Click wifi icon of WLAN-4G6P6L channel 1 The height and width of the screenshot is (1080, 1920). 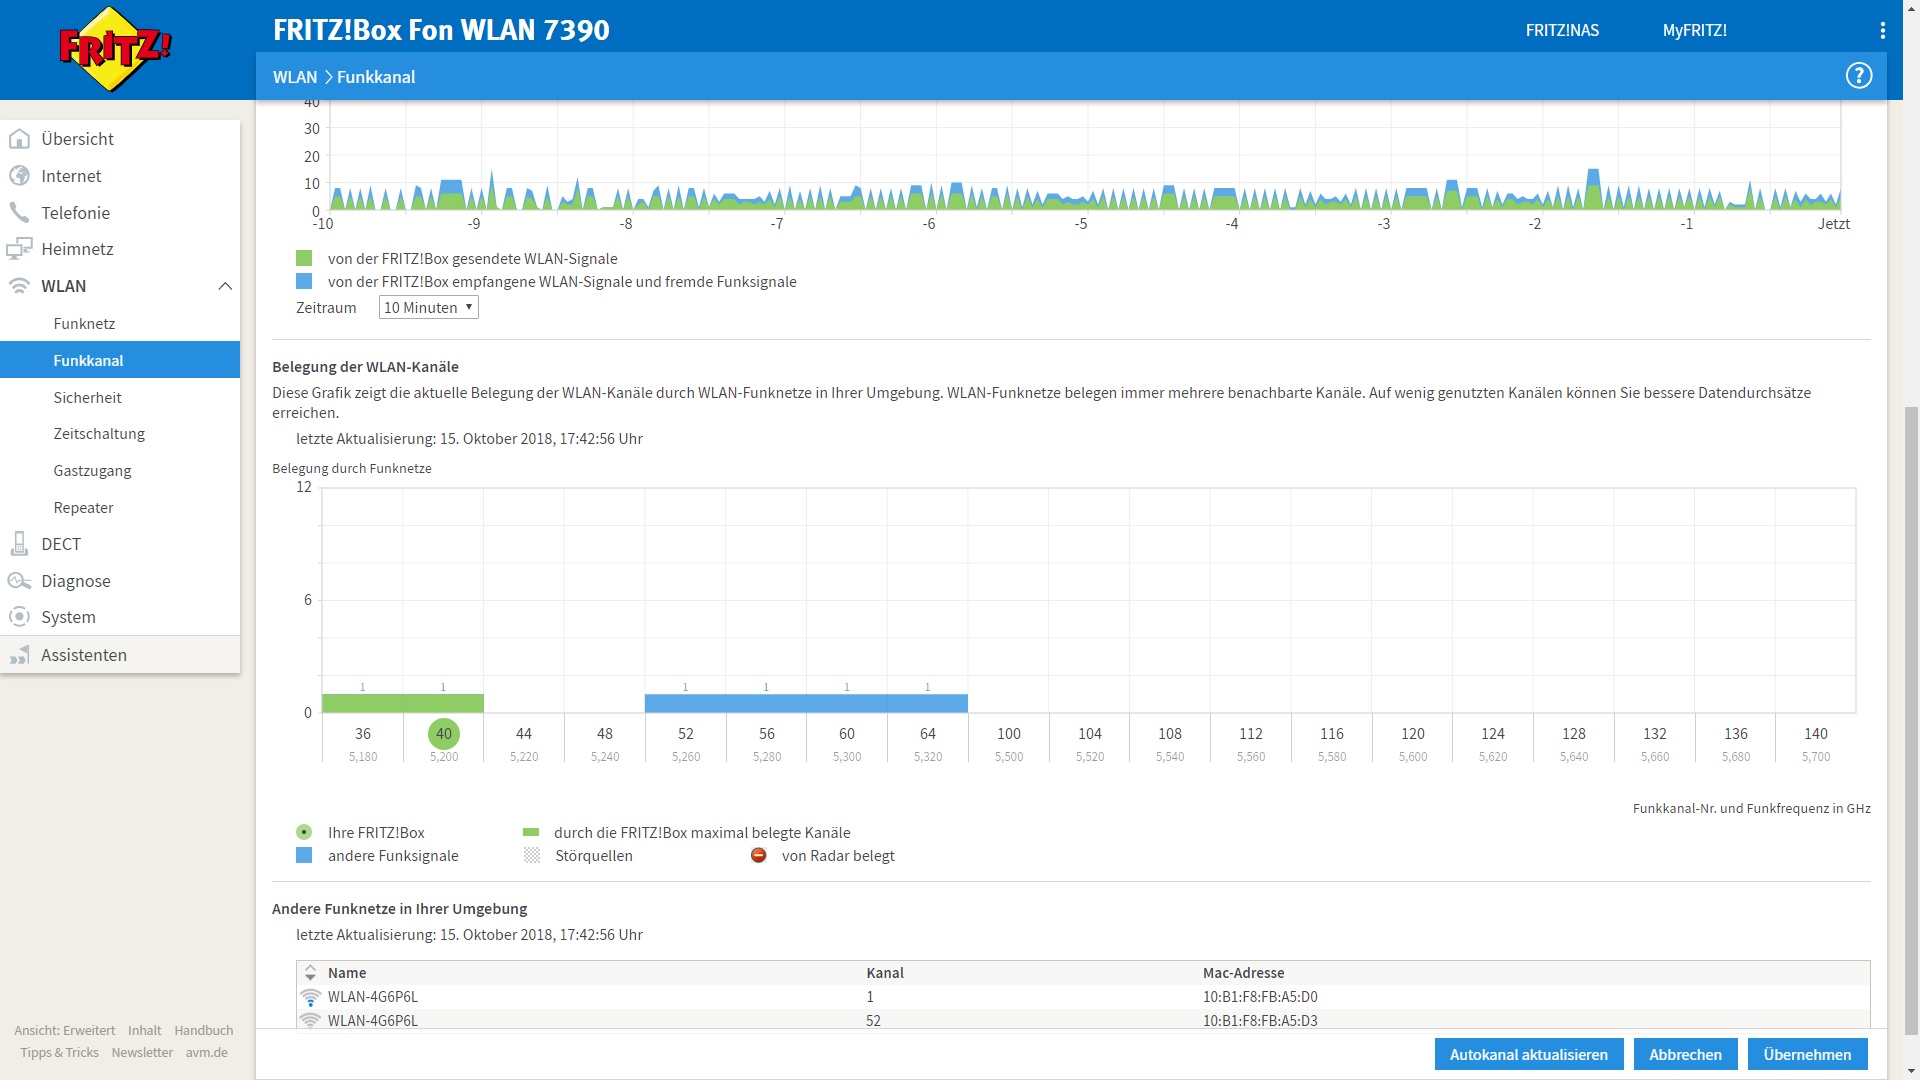click(310, 997)
